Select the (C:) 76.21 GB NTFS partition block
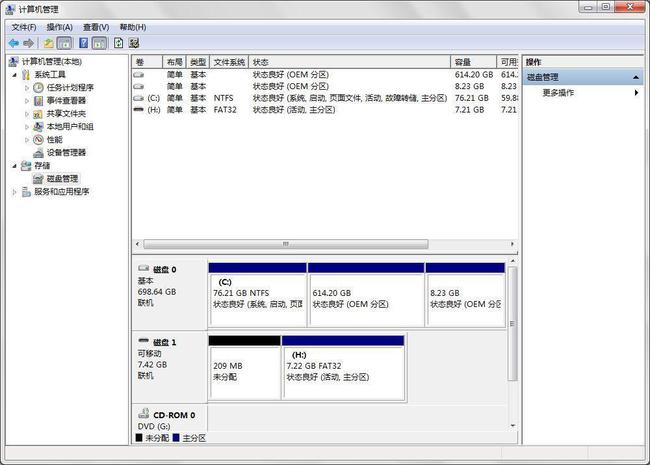Screen dimensions: 650x465 [257, 295]
